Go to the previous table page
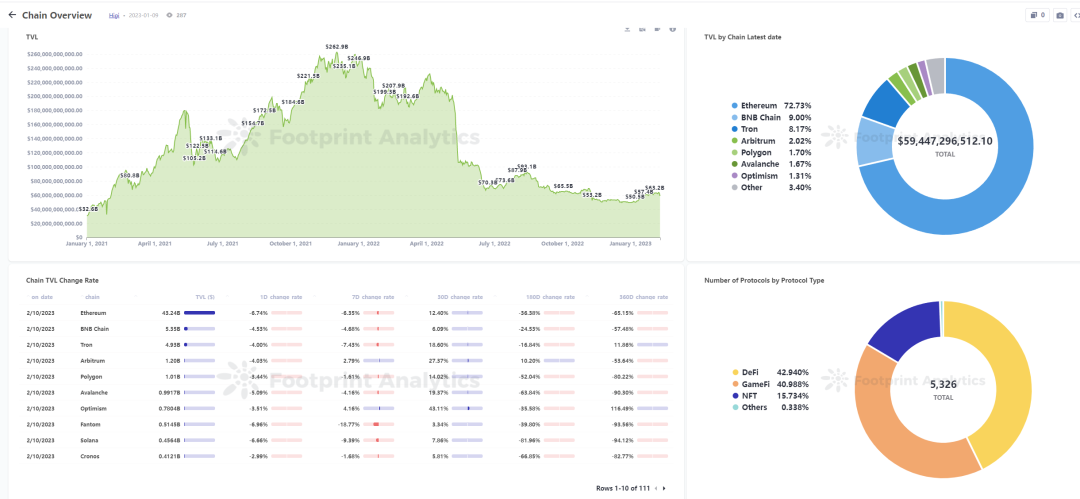This screenshot has height=499, width=1080. tap(656, 488)
